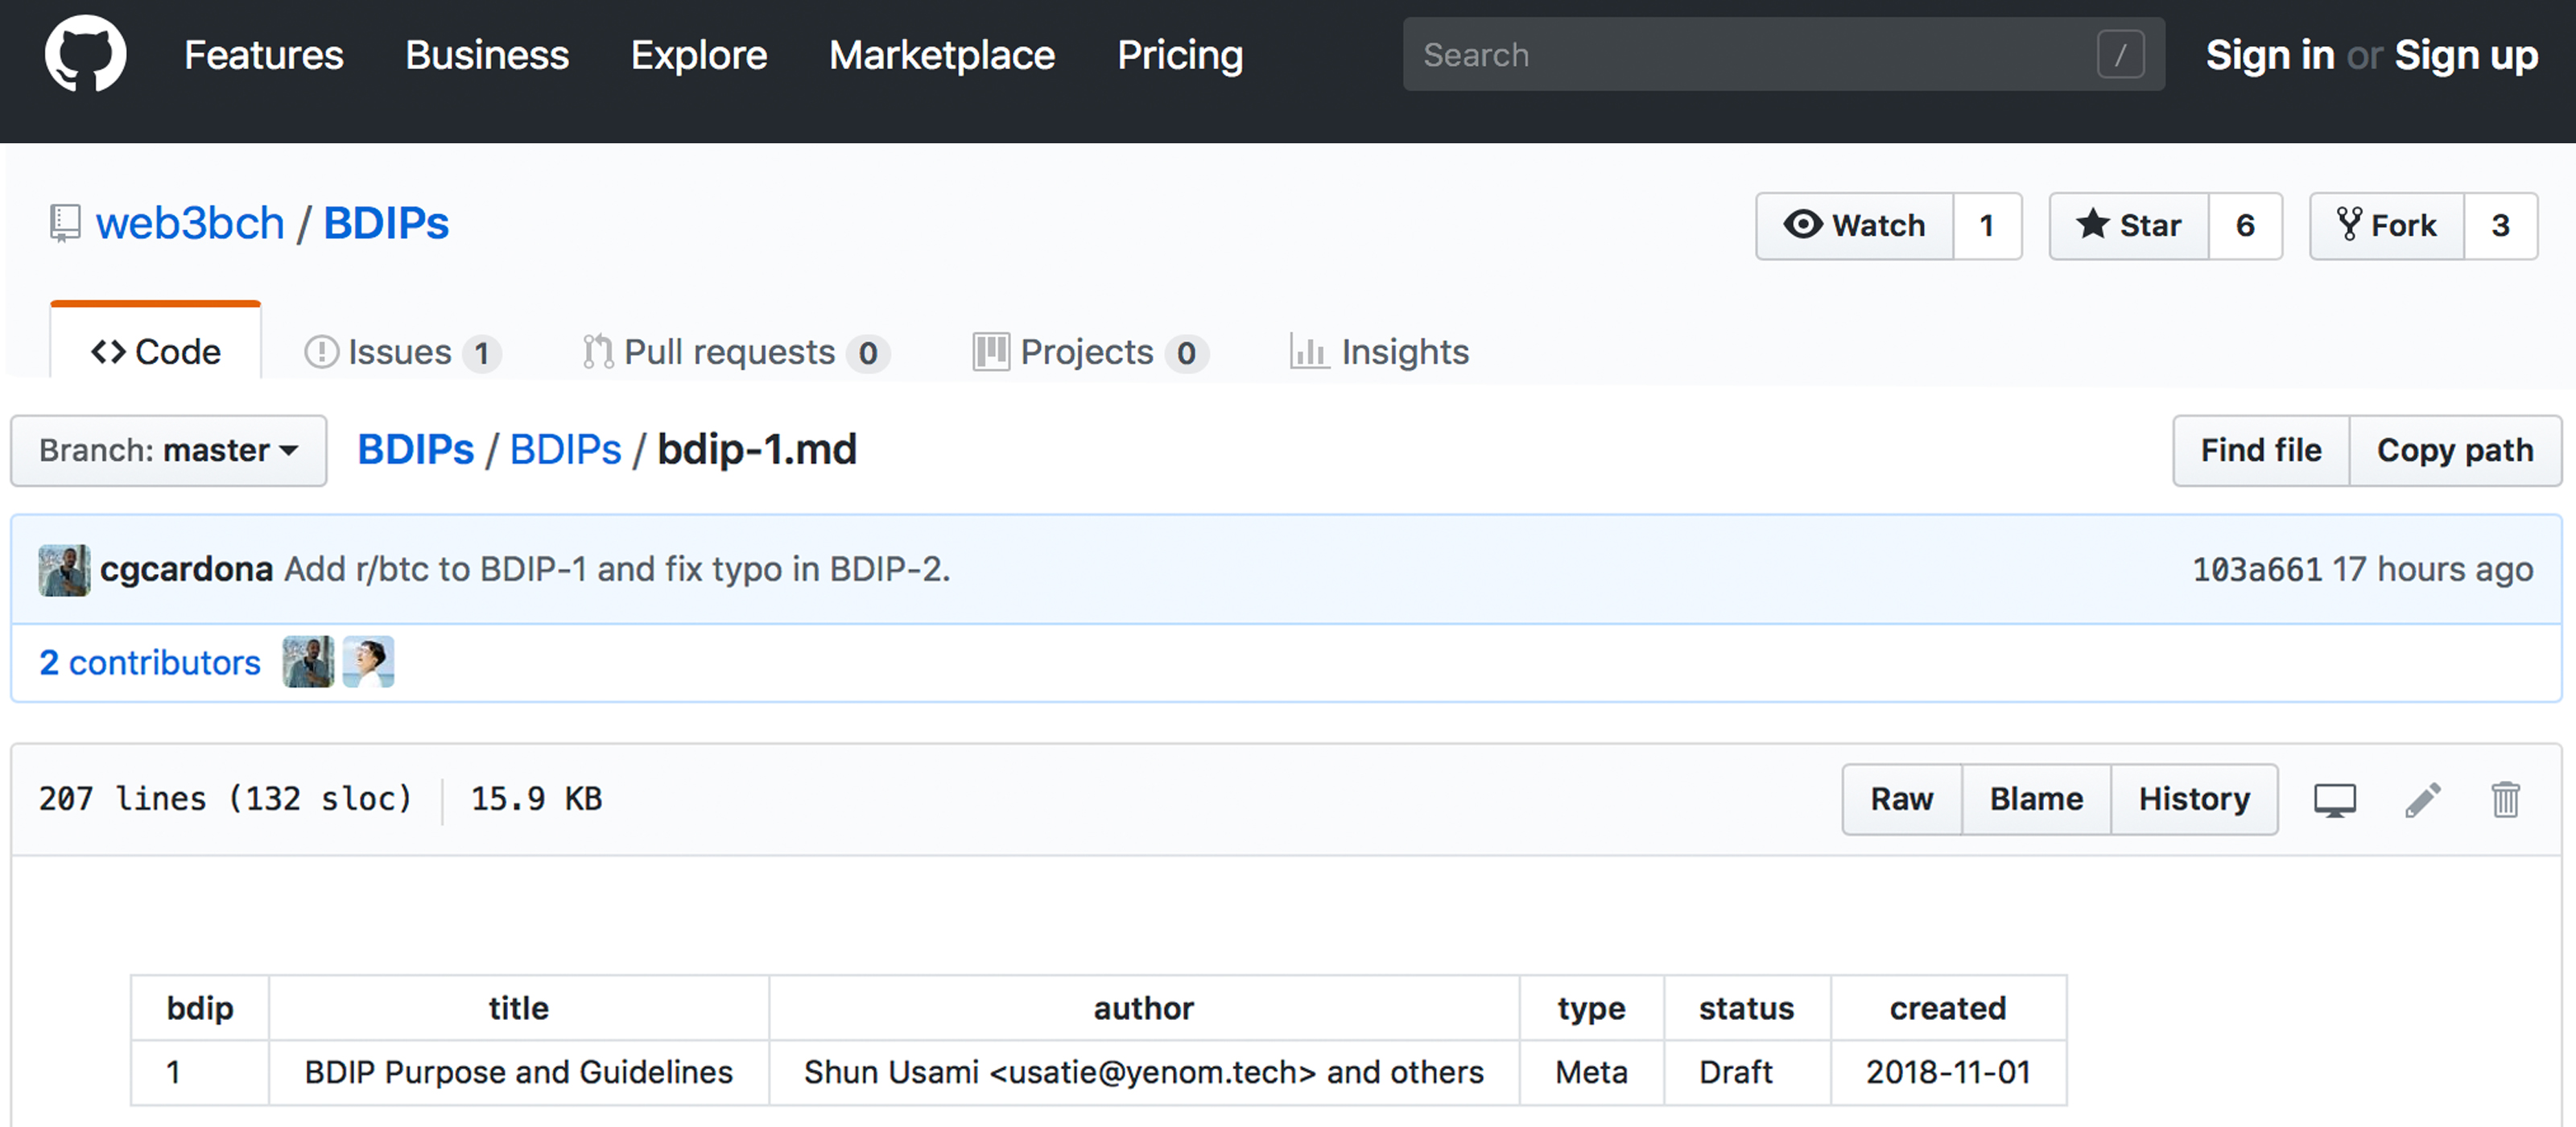Delete file with the trash icon
Image resolution: width=2576 pixels, height=1127 pixels.
pyautogui.click(x=2505, y=799)
